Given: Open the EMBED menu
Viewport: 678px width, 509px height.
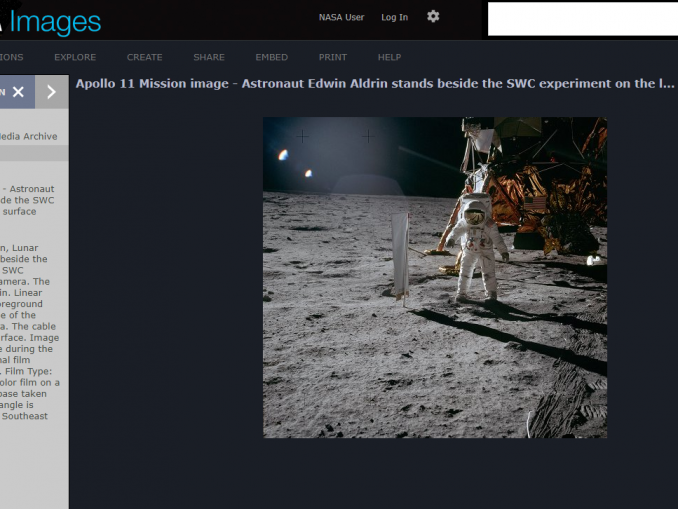Looking at the screenshot, I should click(x=272, y=57).
